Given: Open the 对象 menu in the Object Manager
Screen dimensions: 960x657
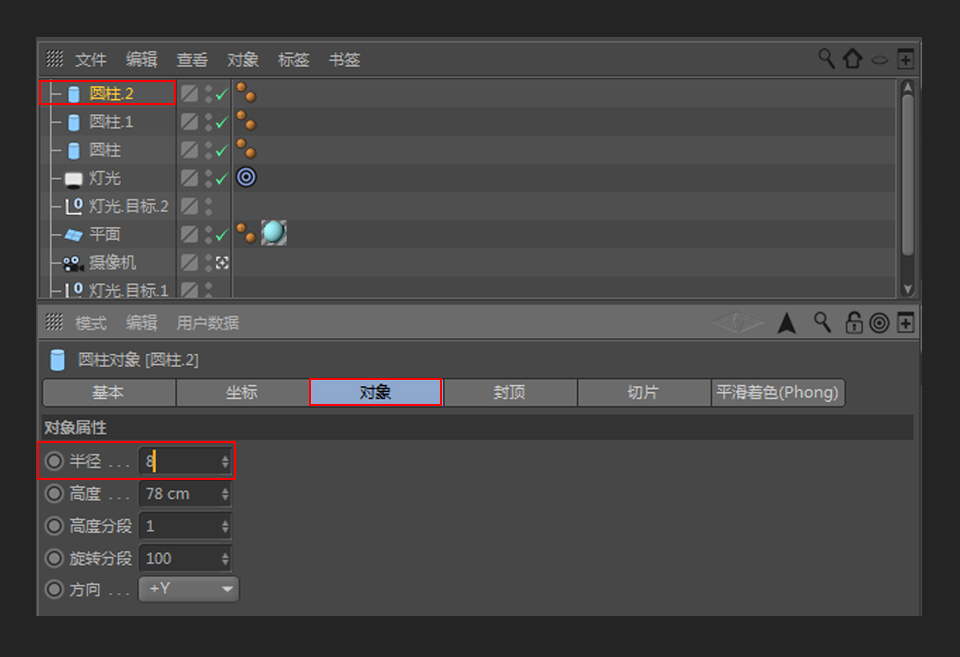Looking at the screenshot, I should tap(242, 58).
